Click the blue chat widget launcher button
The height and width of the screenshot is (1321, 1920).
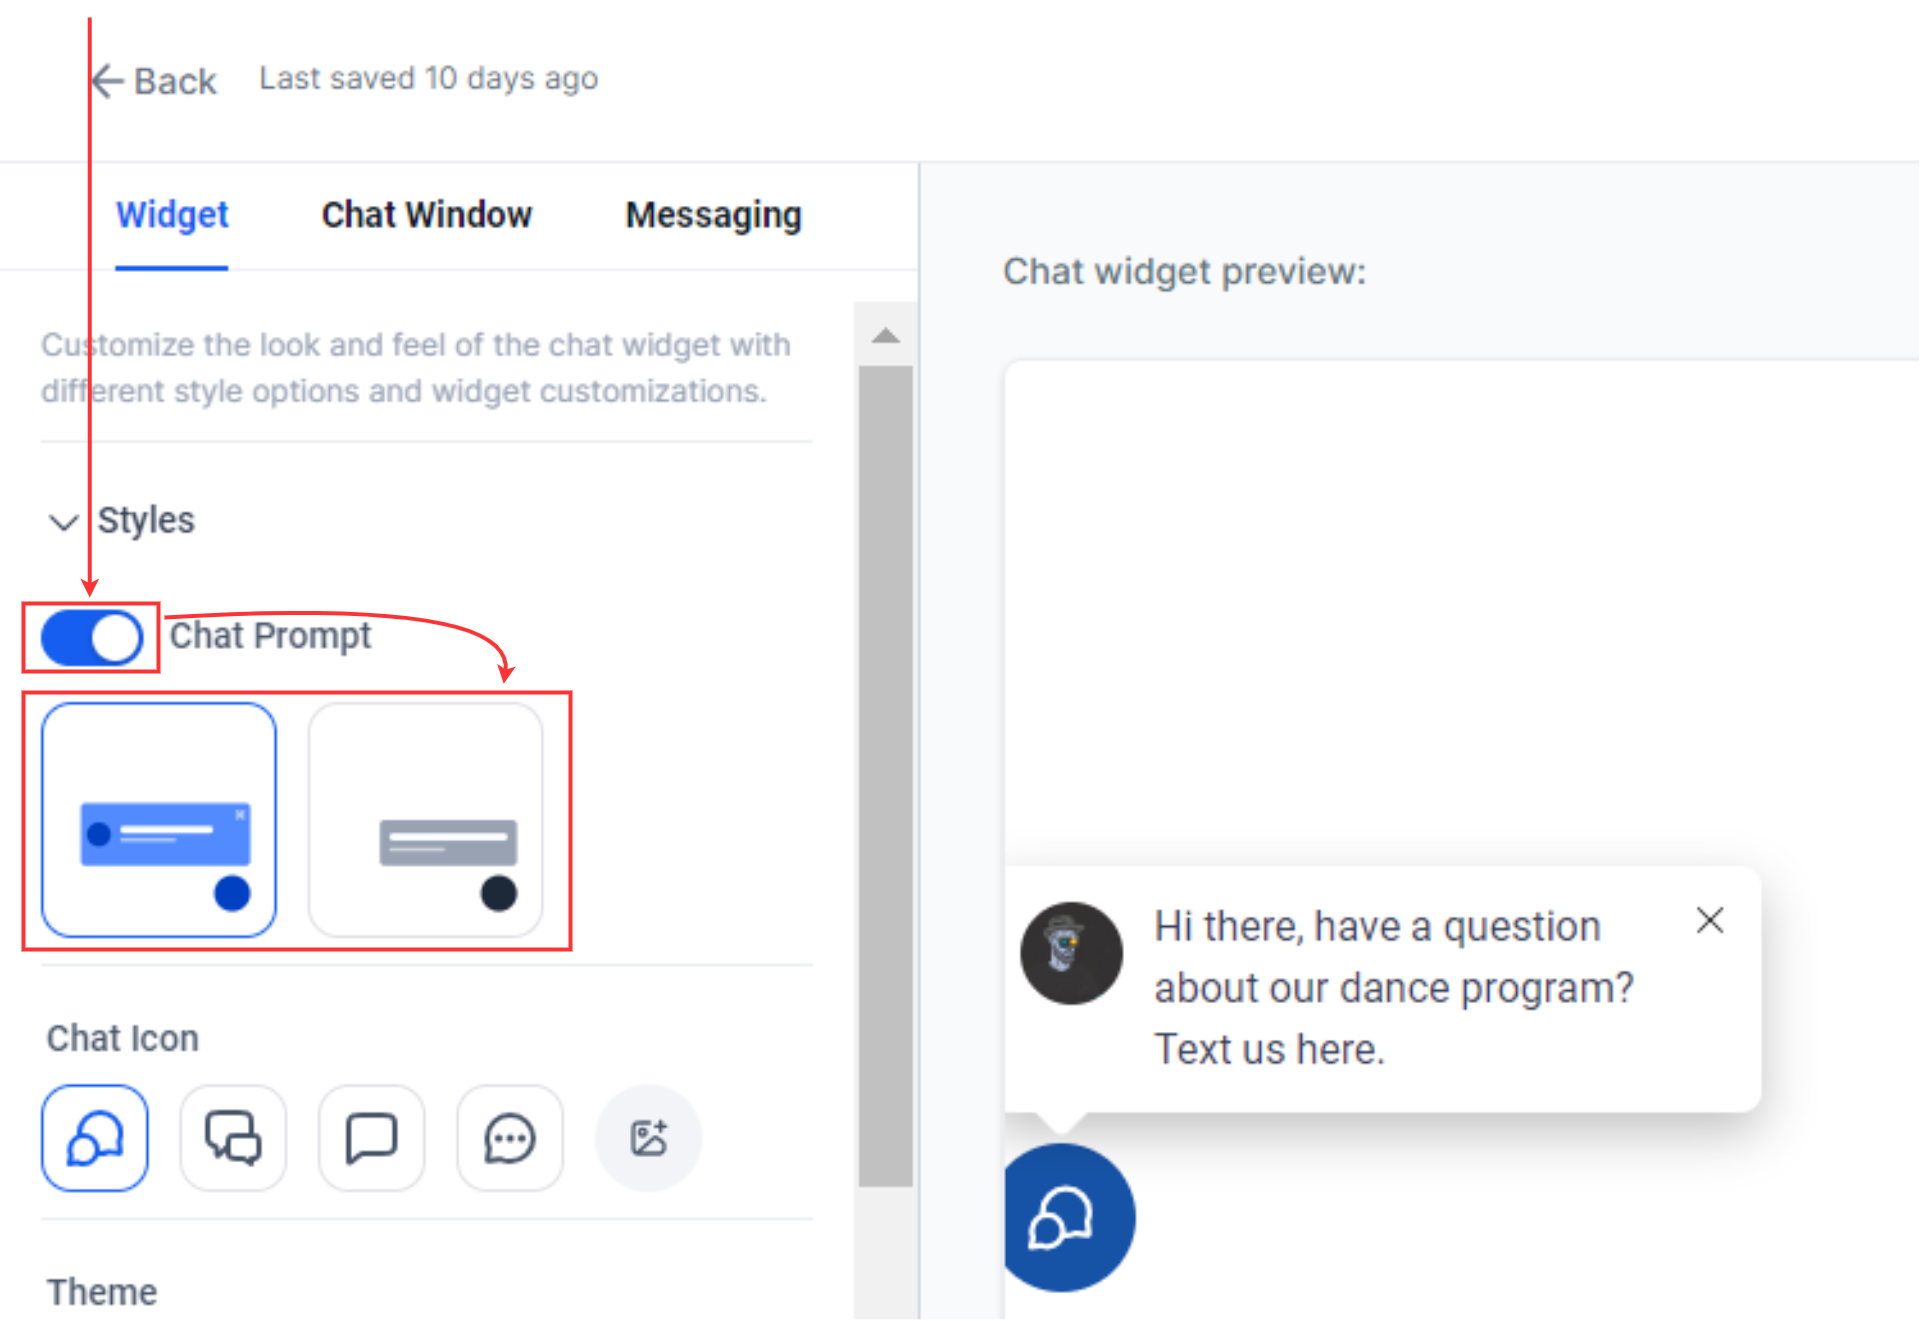pos(1064,1217)
